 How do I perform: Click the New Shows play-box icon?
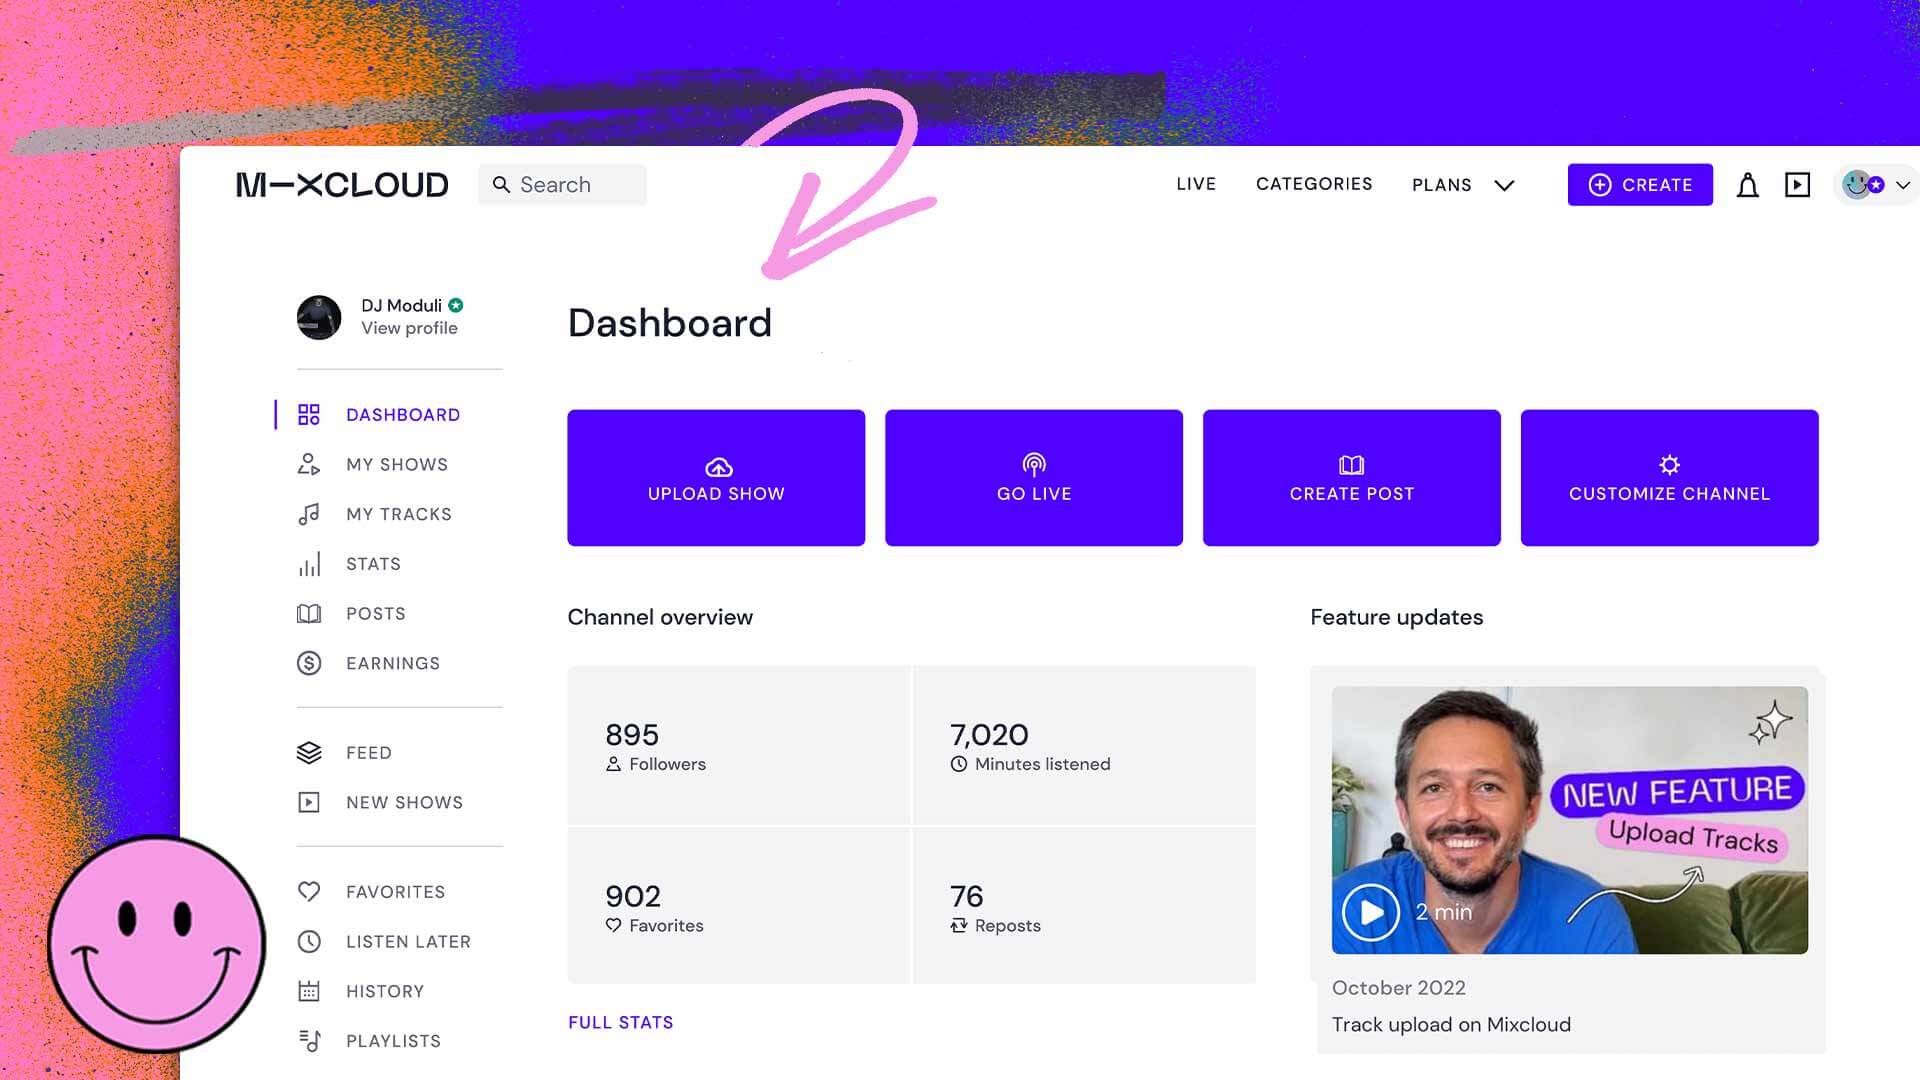click(309, 802)
